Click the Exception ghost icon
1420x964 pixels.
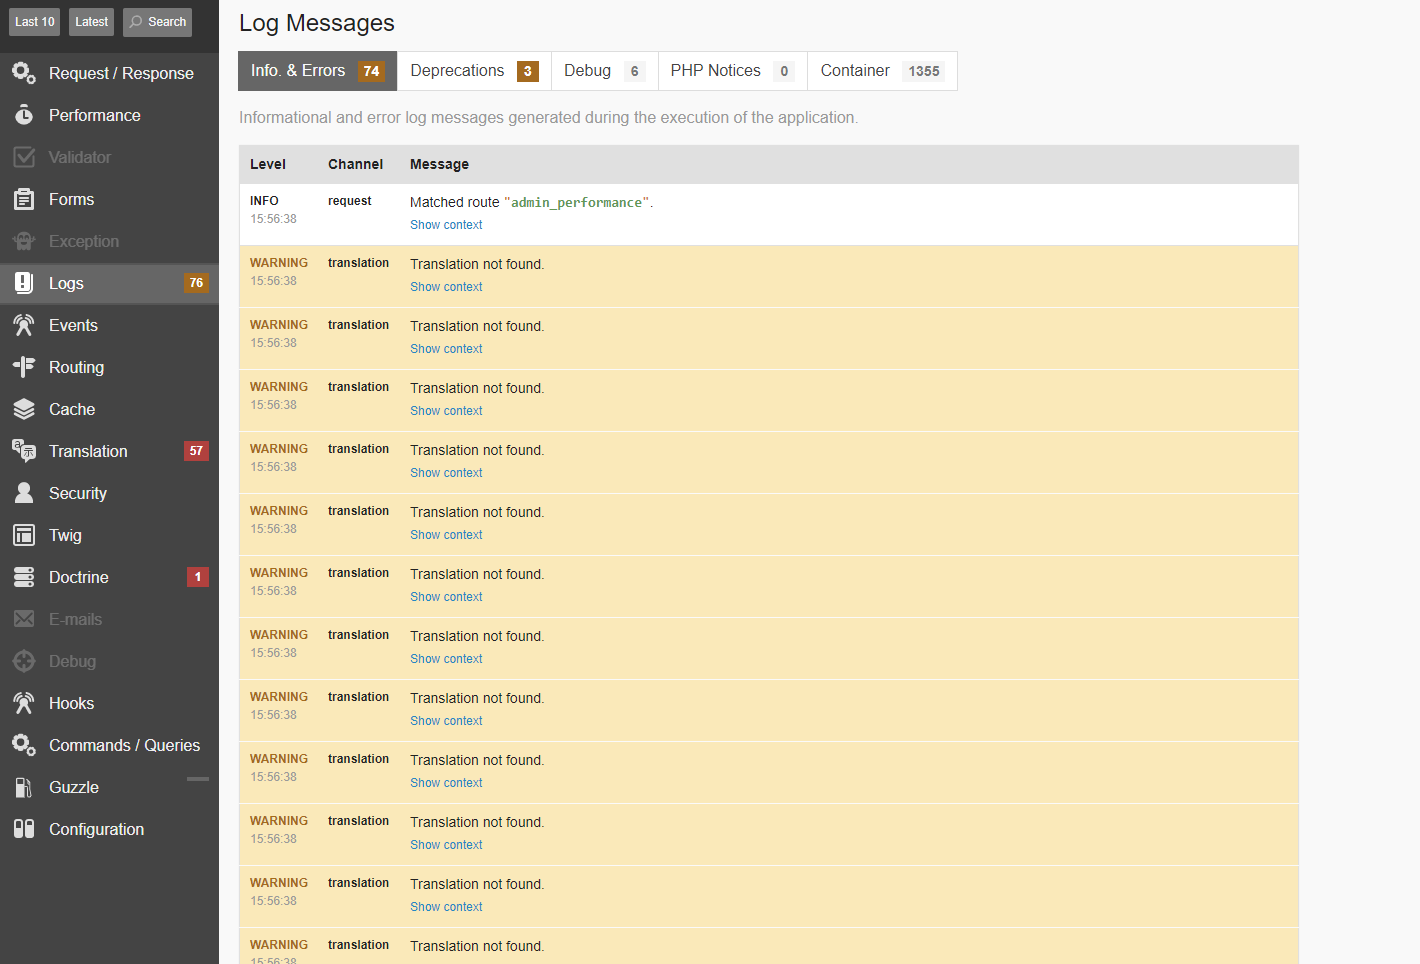tap(24, 241)
